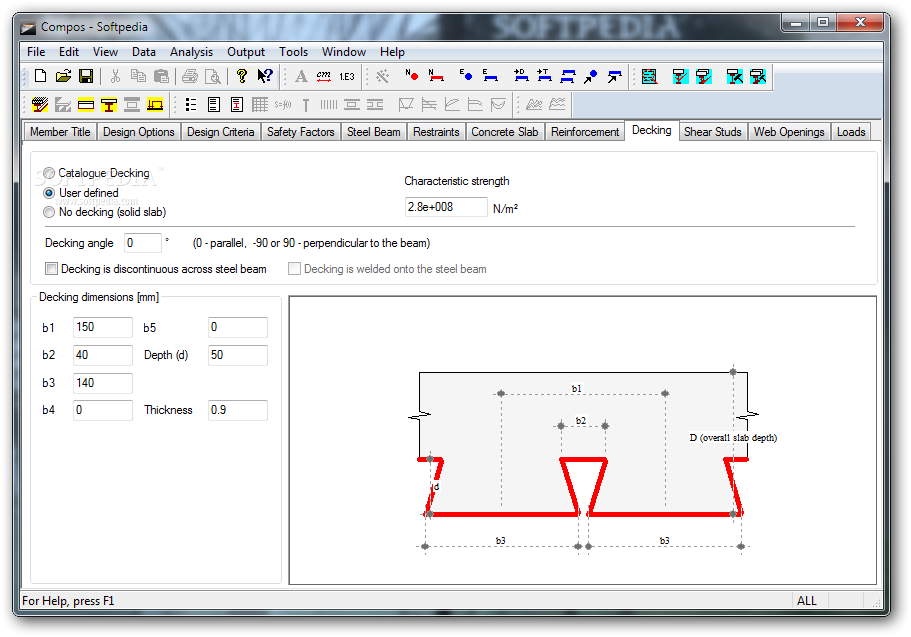The width and height of the screenshot is (911, 637).
Task: Click the '+T' beam icon
Action: [544, 76]
